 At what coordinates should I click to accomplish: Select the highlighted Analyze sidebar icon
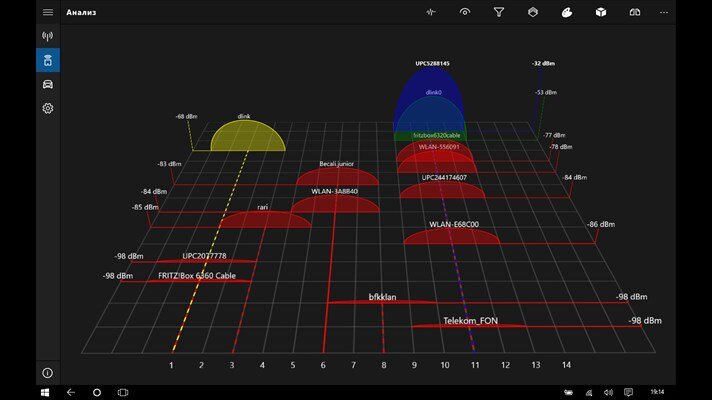[x=47, y=60]
